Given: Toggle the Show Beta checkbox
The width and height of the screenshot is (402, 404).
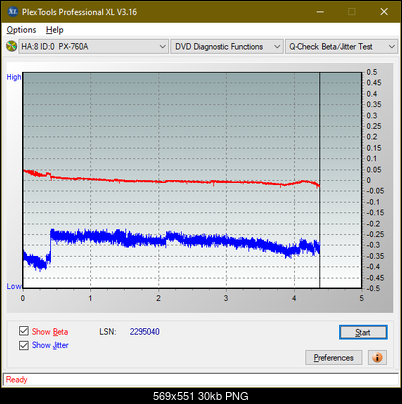Looking at the screenshot, I should click(24, 331).
